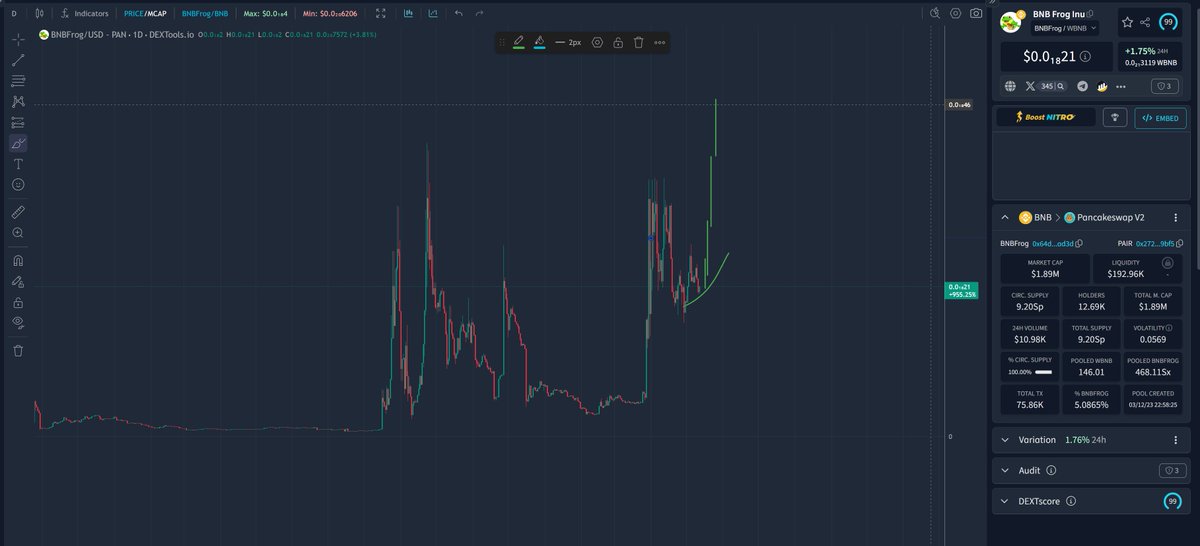Open chart settings hexagon icon at top
Image resolution: width=1200 pixels, height=546 pixels.
coord(955,13)
